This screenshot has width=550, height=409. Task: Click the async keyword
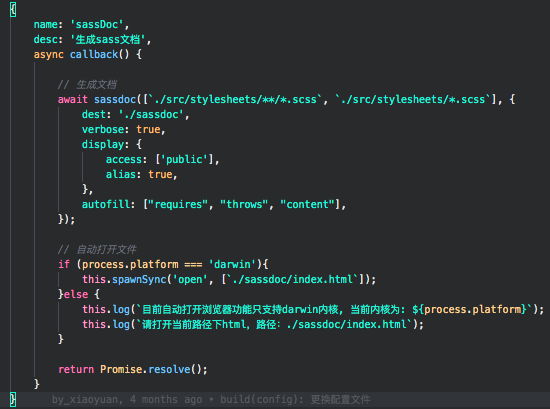48,55
